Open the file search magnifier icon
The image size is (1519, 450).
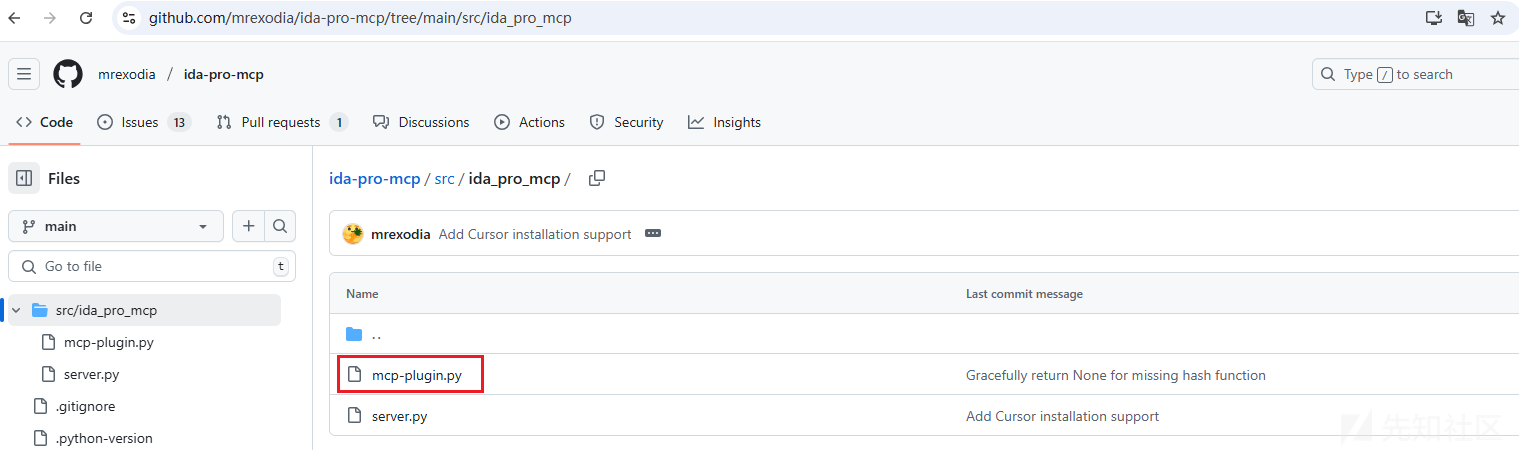pos(280,226)
